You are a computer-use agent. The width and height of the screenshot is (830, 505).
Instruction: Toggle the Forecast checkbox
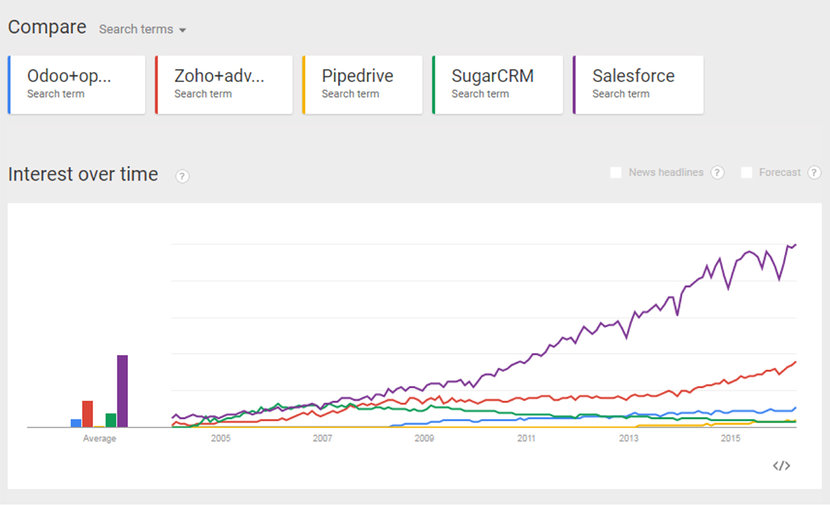746,172
